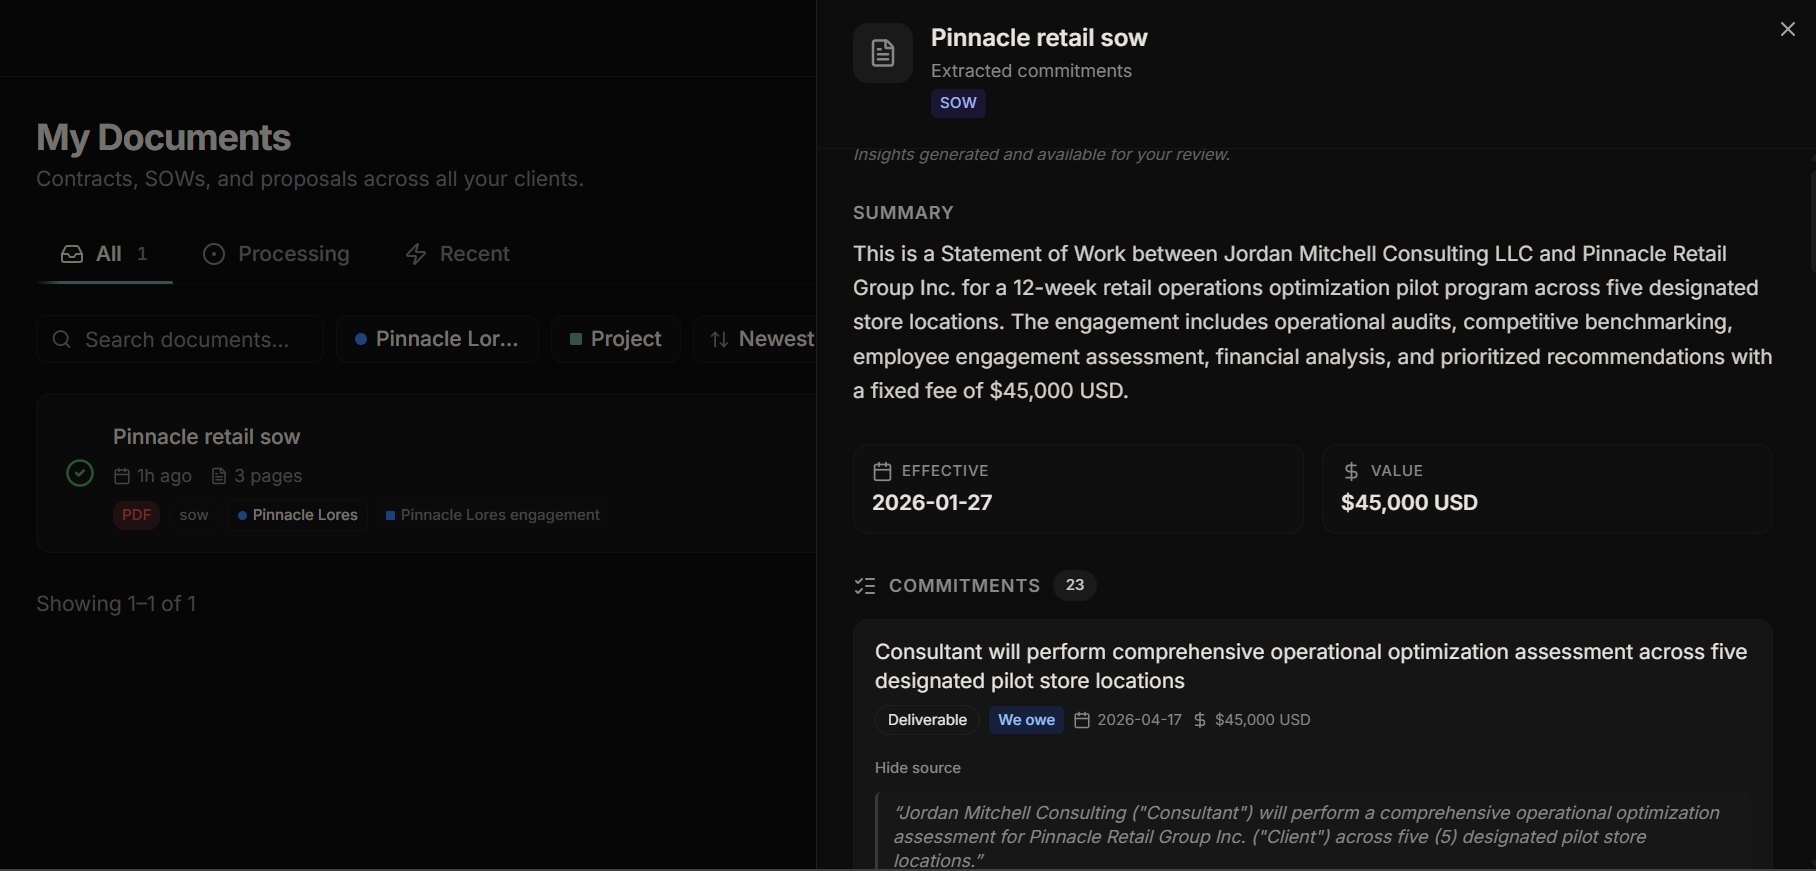This screenshot has width=1816, height=871.
Task: Click the green checkmark status icon on document
Action: (x=80, y=473)
